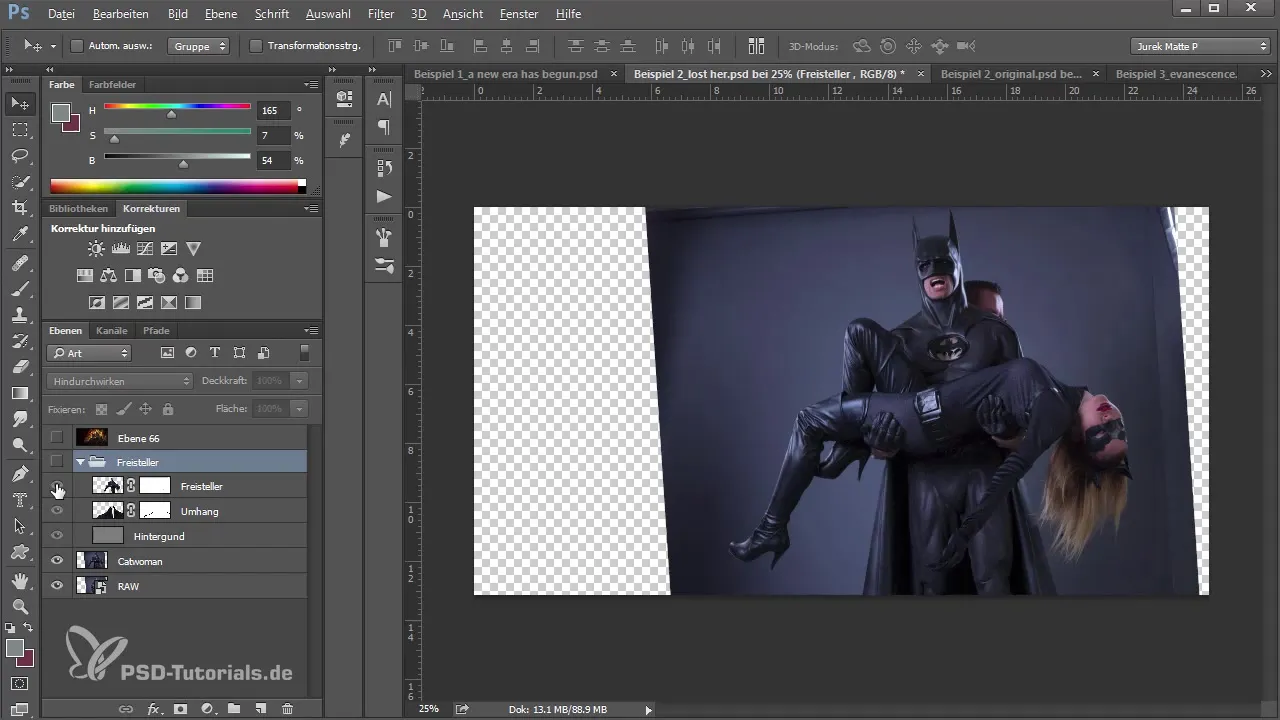The height and width of the screenshot is (720, 1280).
Task: Switch to Kanäle tab
Action: [112, 331]
